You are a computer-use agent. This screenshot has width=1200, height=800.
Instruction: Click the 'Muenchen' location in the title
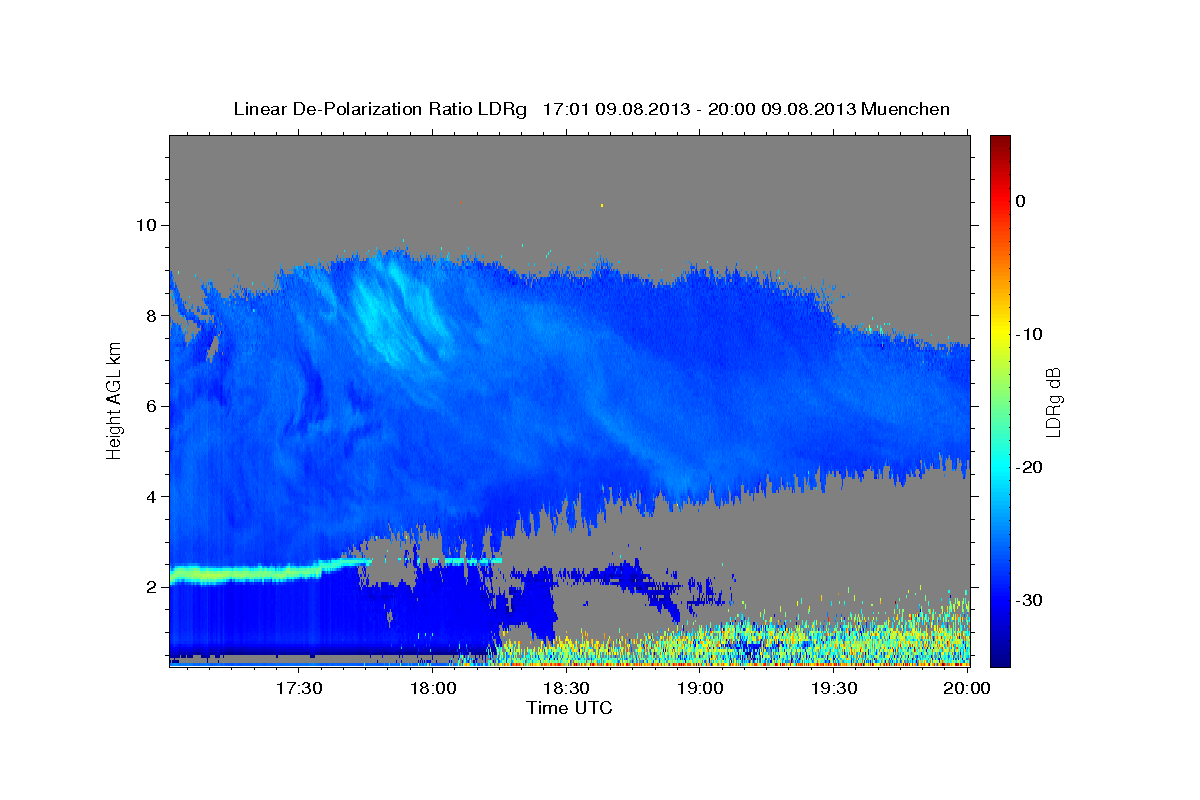pos(906,108)
